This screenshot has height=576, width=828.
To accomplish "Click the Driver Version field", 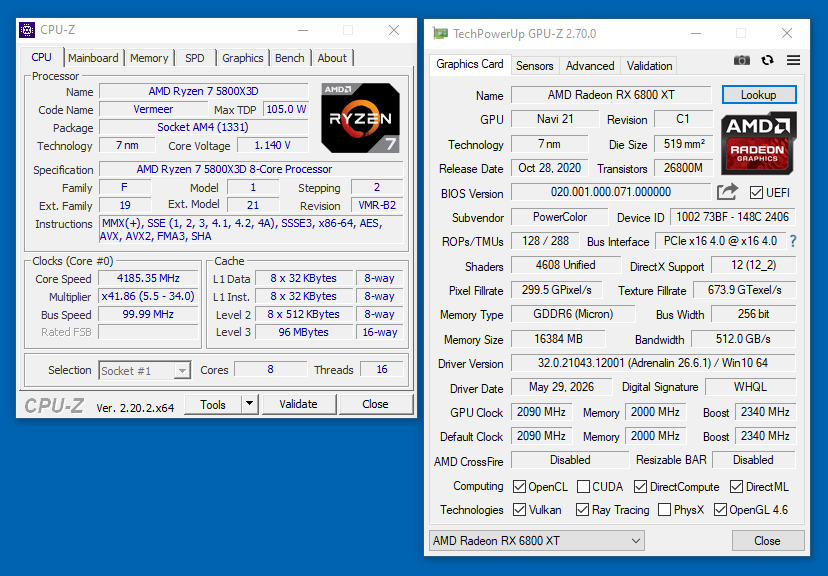I will coord(653,363).
